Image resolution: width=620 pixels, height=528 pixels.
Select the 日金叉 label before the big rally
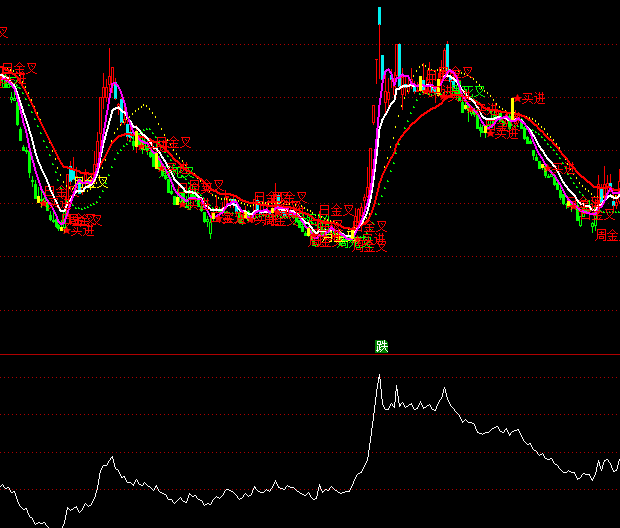336,211
